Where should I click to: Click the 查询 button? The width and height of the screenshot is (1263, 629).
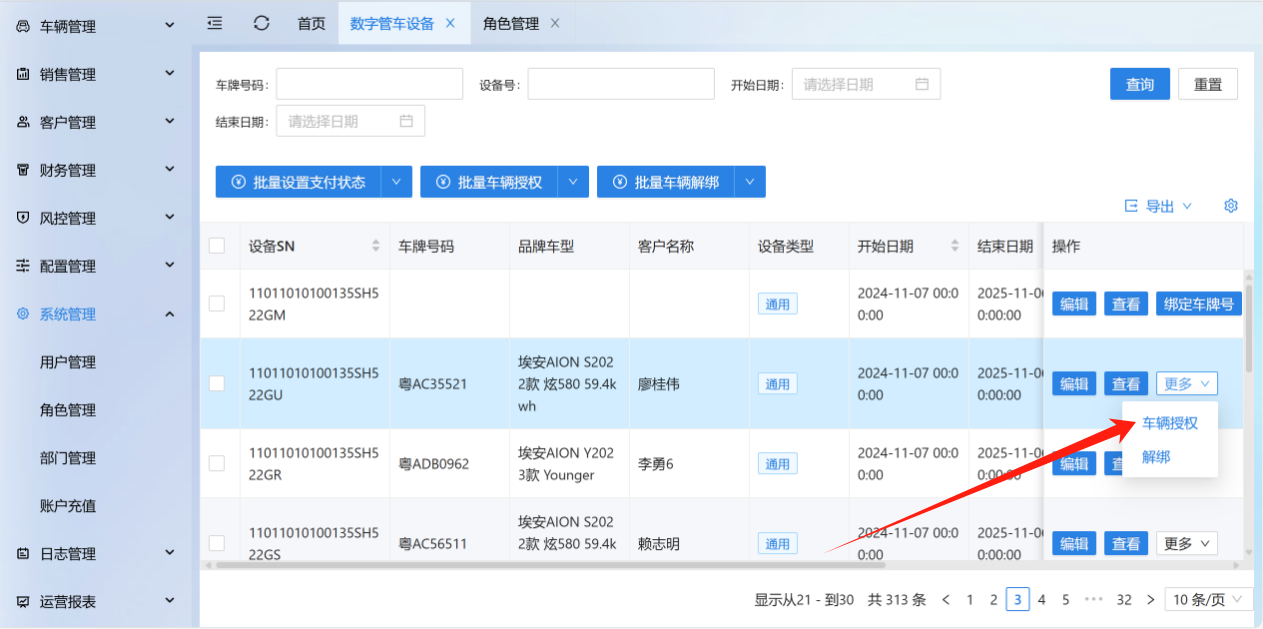coord(1140,85)
